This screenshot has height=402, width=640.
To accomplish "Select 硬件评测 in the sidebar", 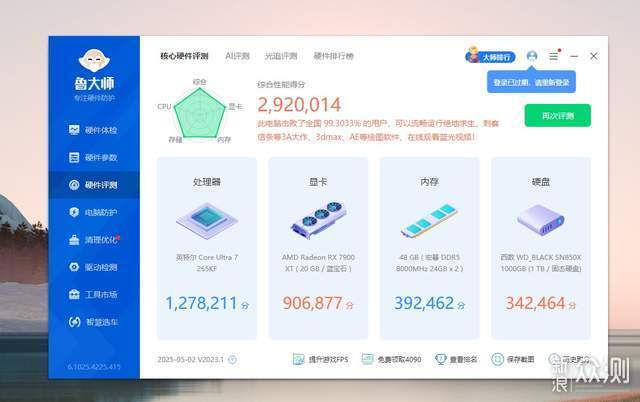I will point(93,185).
